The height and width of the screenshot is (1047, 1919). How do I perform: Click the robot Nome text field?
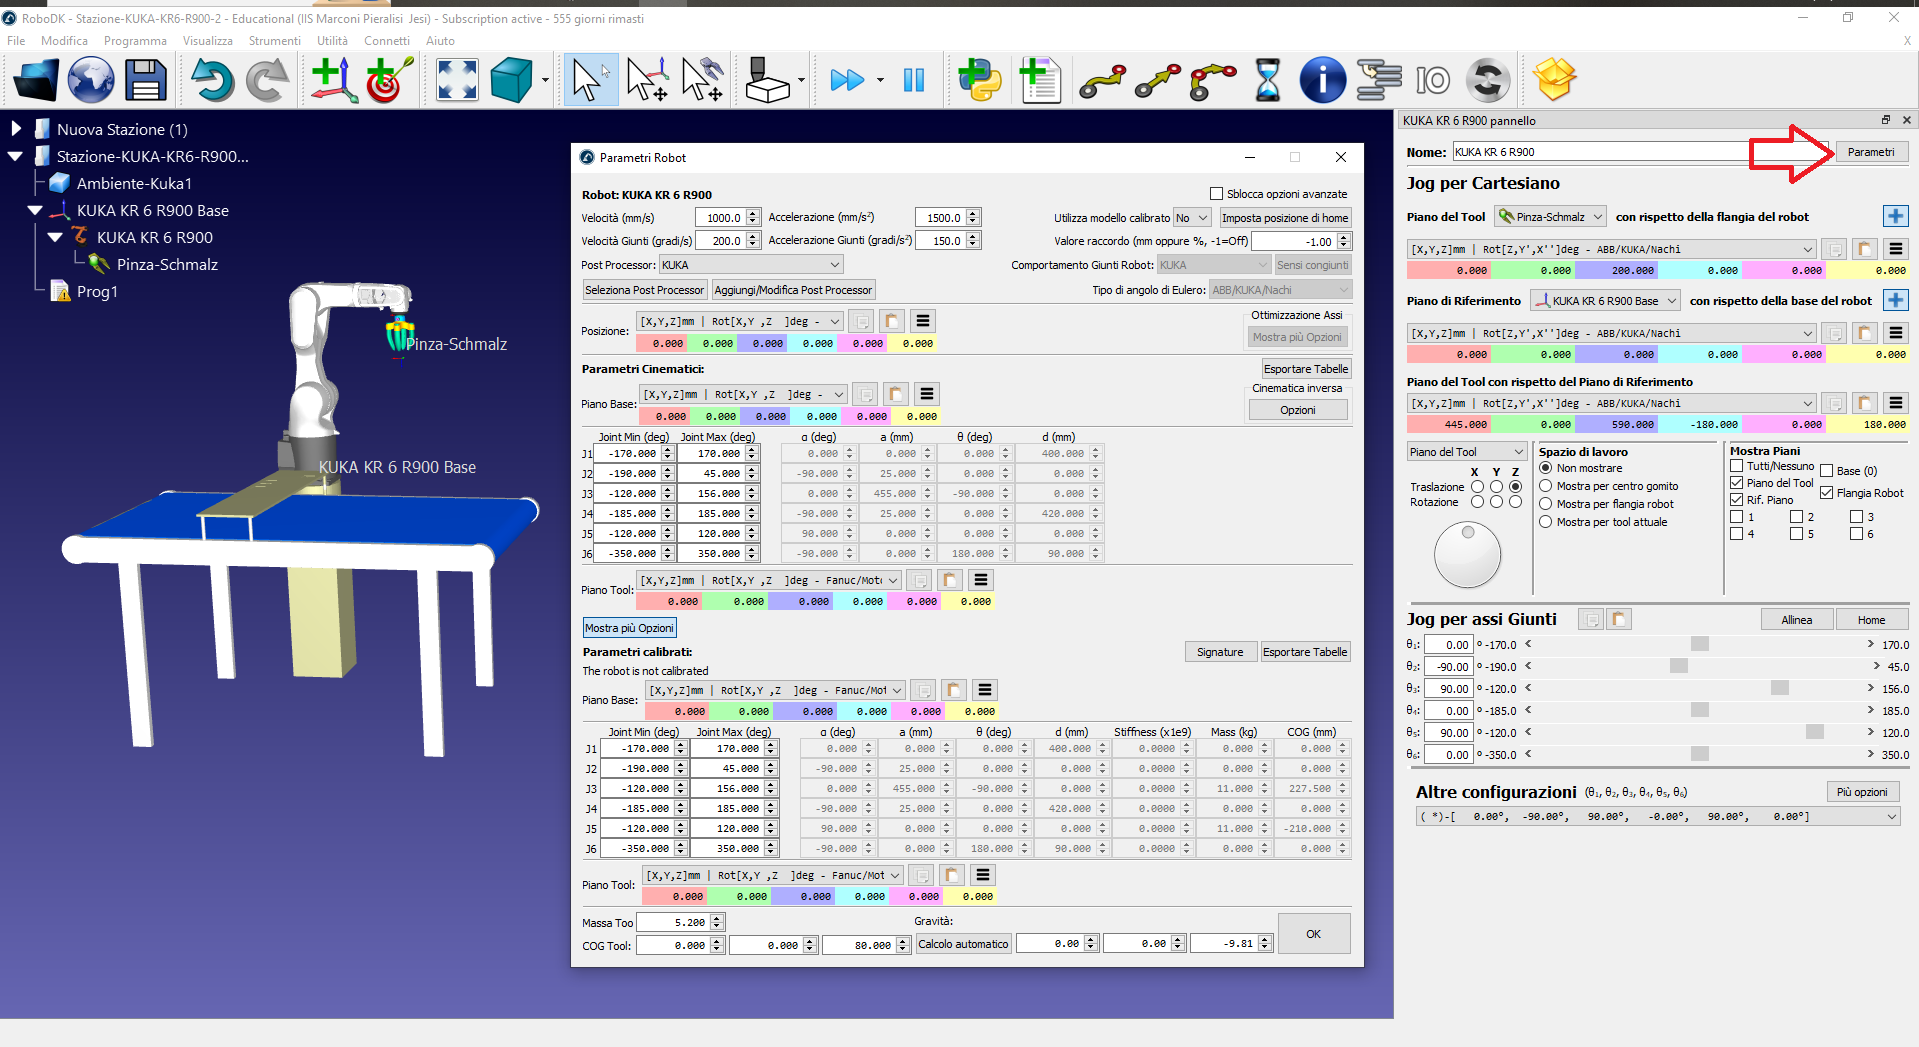[x=1640, y=152]
